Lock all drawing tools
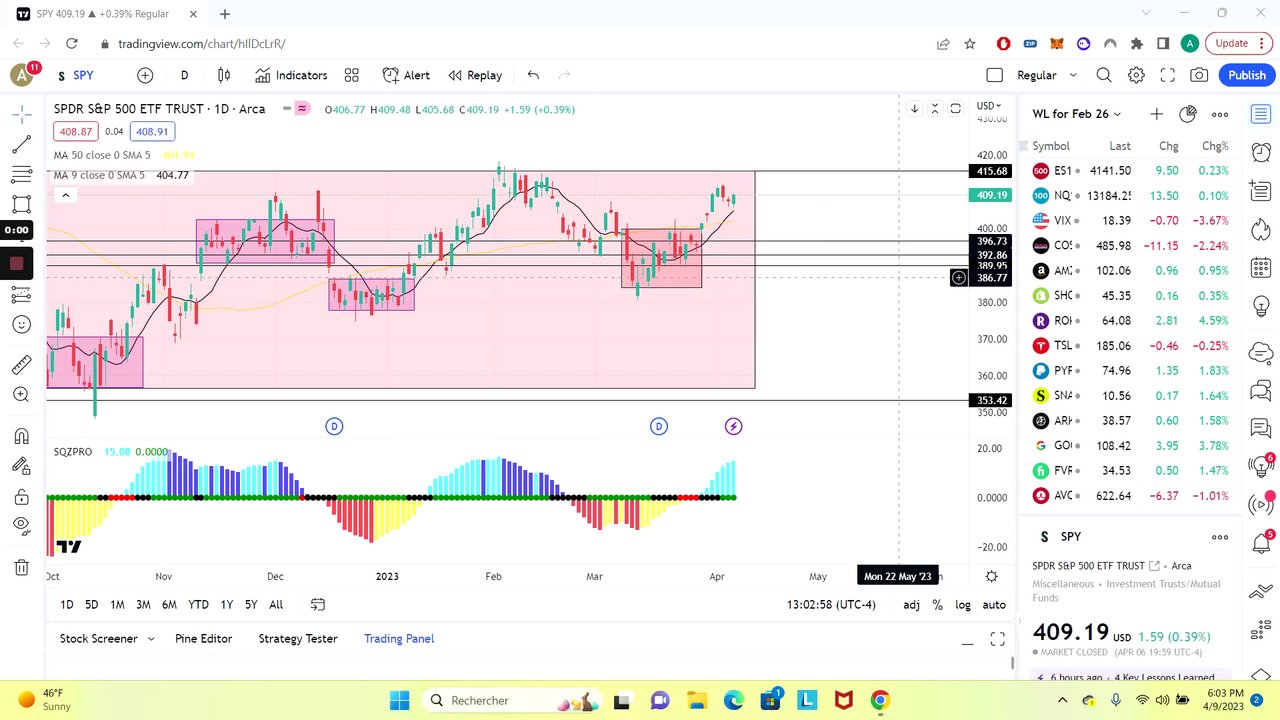The height and width of the screenshot is (720, 1280). 21,497
